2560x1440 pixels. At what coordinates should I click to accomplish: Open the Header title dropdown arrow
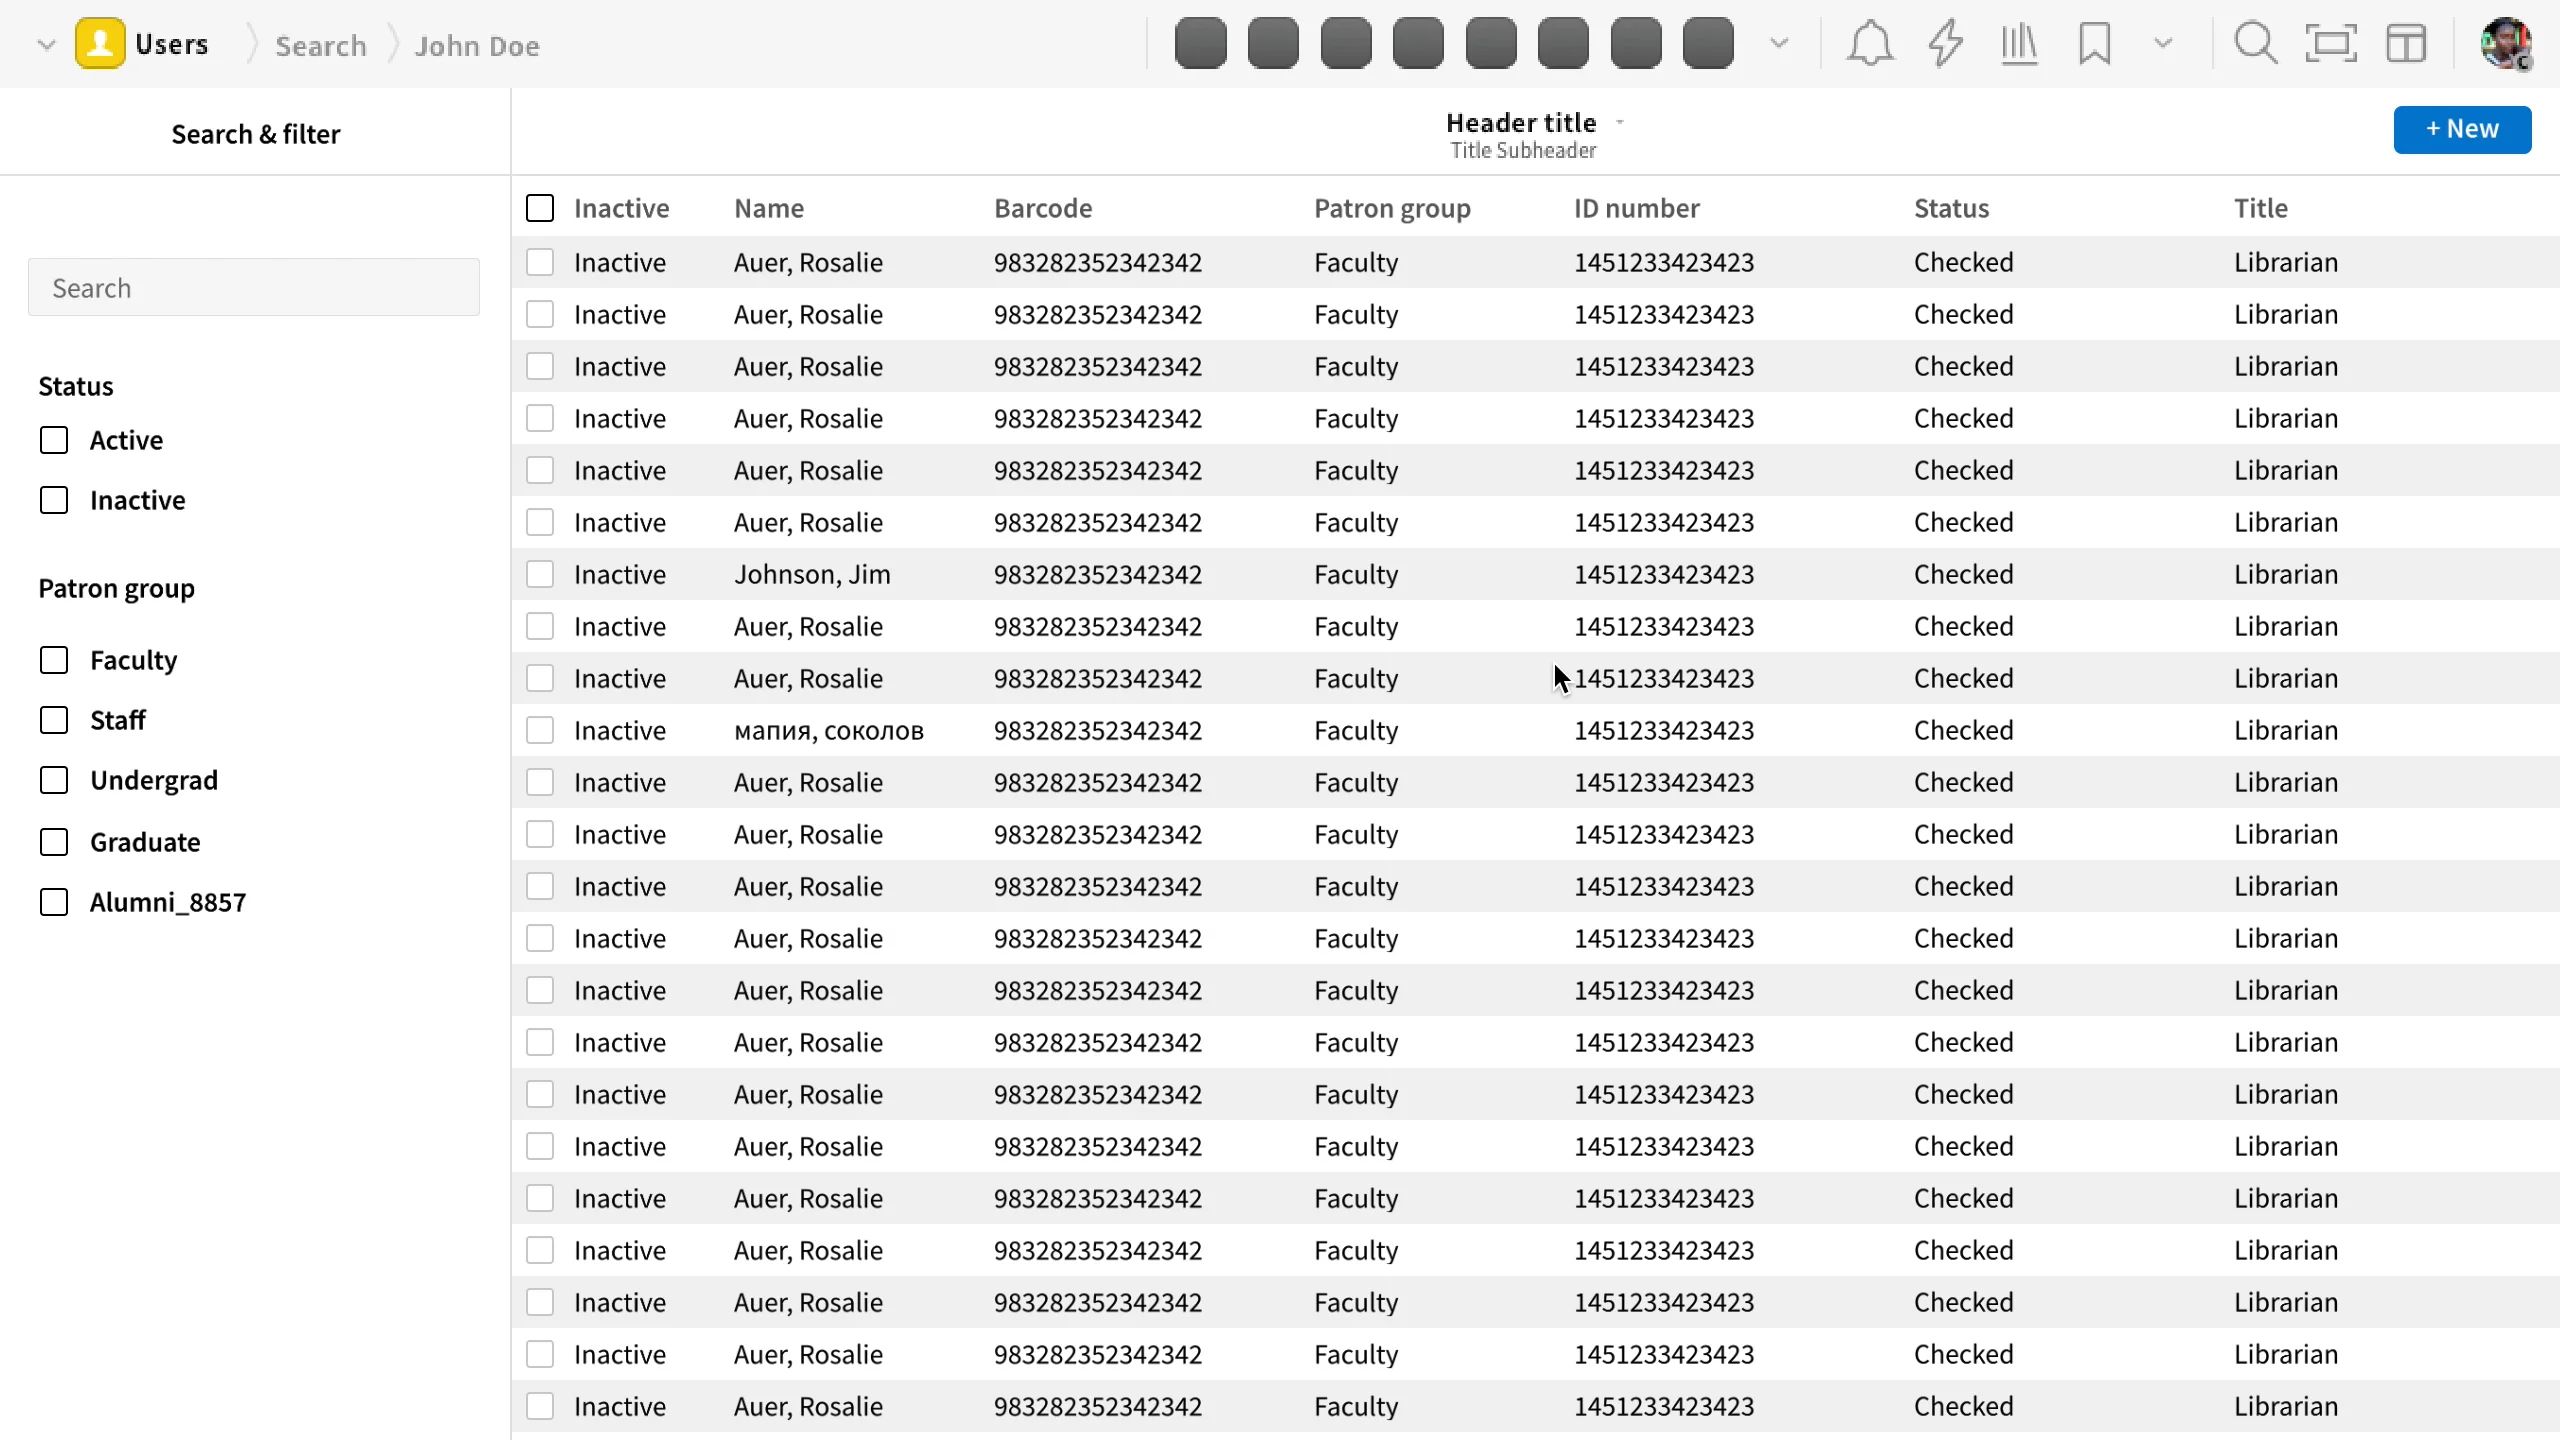pyautogui.click(x=1620, y=122)
